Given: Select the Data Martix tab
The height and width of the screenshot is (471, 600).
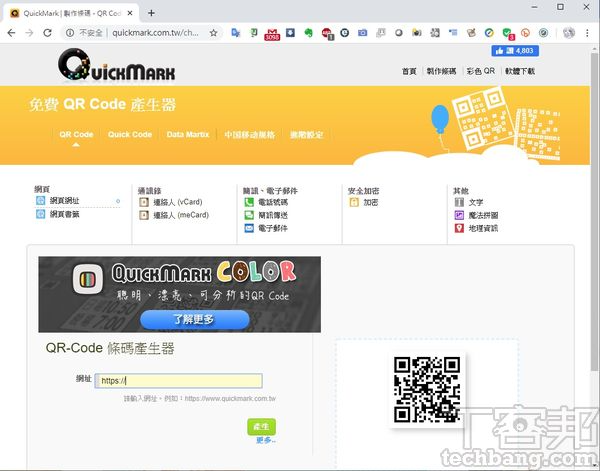Looking at the screenshot, I should [188, 135].
